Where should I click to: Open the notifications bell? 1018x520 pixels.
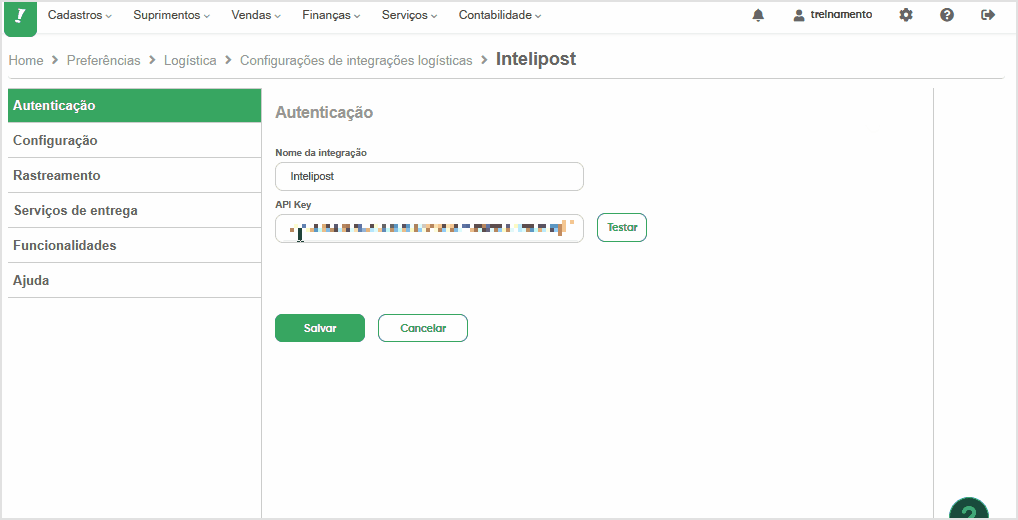point(758,15)
